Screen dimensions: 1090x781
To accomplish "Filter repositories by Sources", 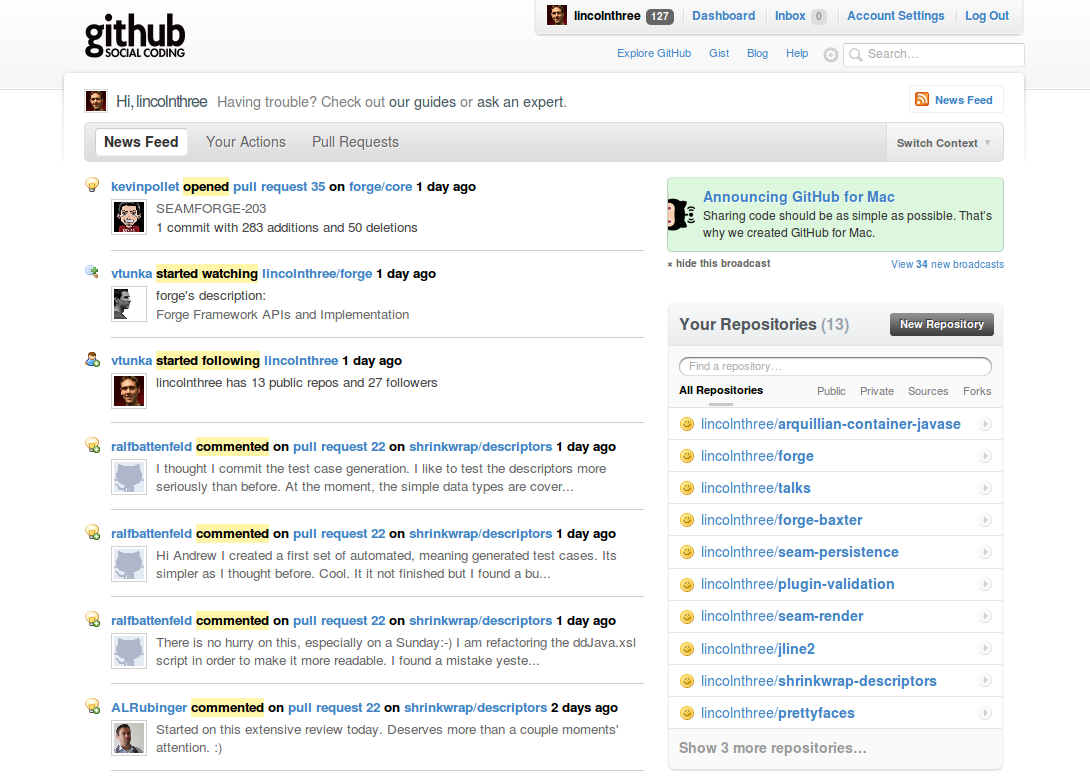I will click(928, 391).
